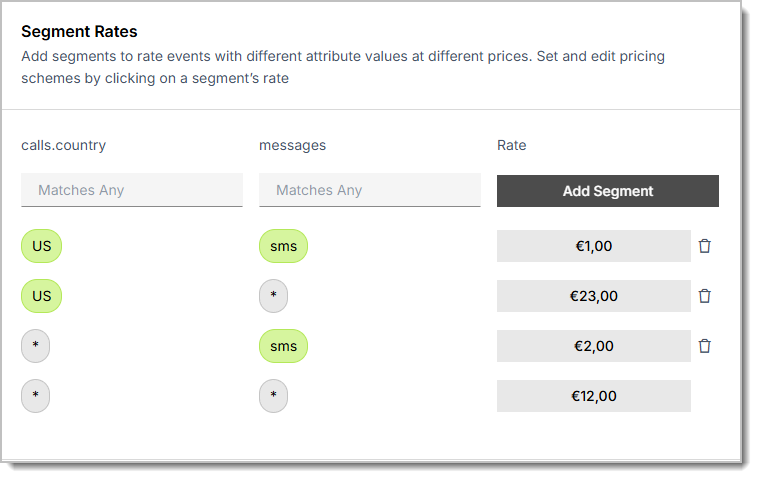Open the €23,00 rate pricing scheme
Viewport: 757px width, 478px height.
pyautogui.click(x=593, y=296)
